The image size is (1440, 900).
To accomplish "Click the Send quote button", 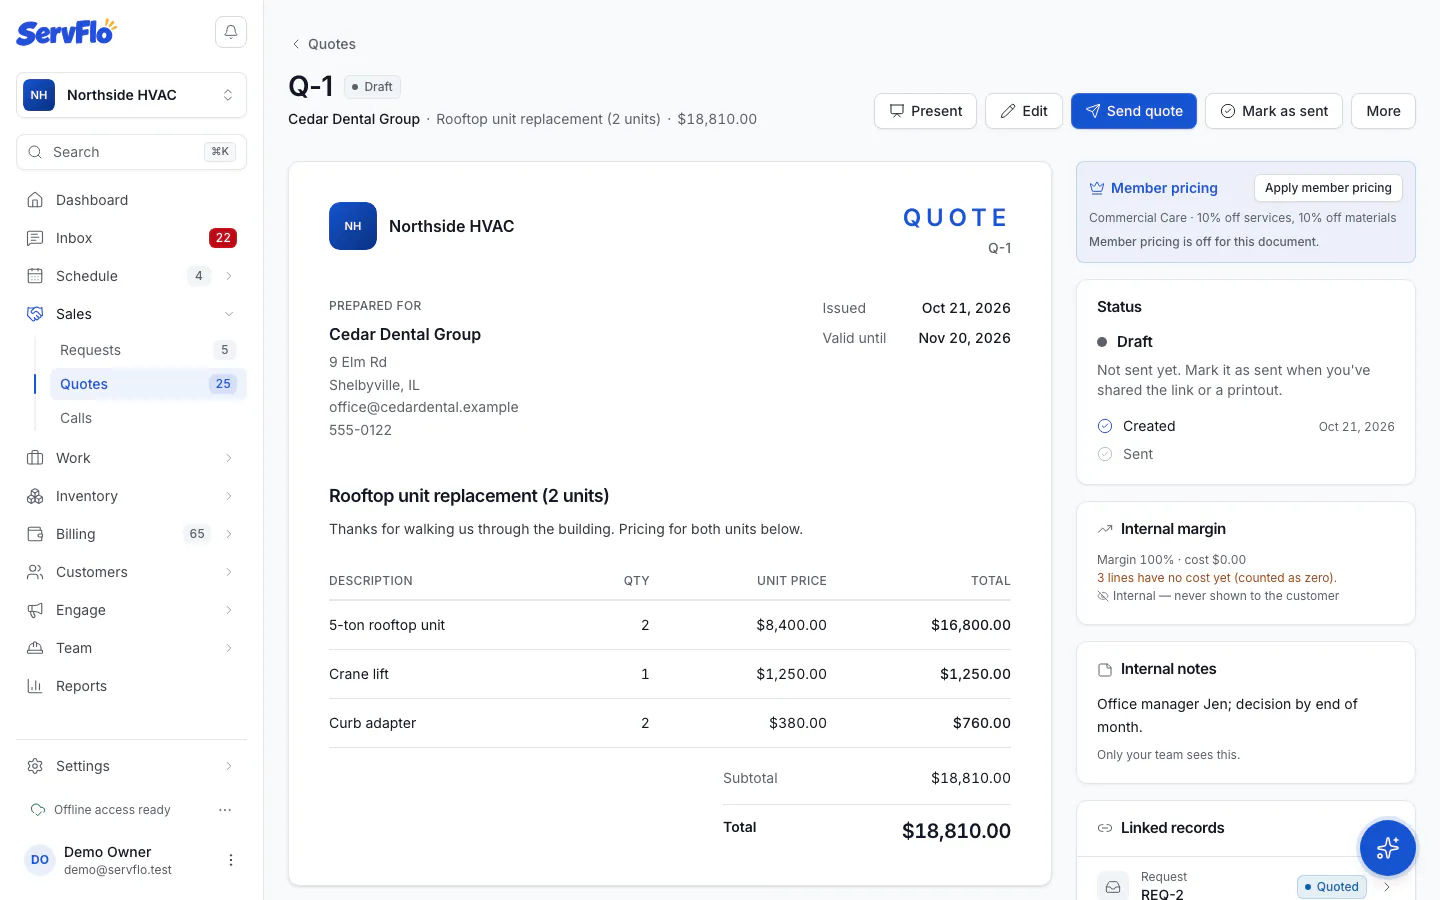I will click(1134, 111).
